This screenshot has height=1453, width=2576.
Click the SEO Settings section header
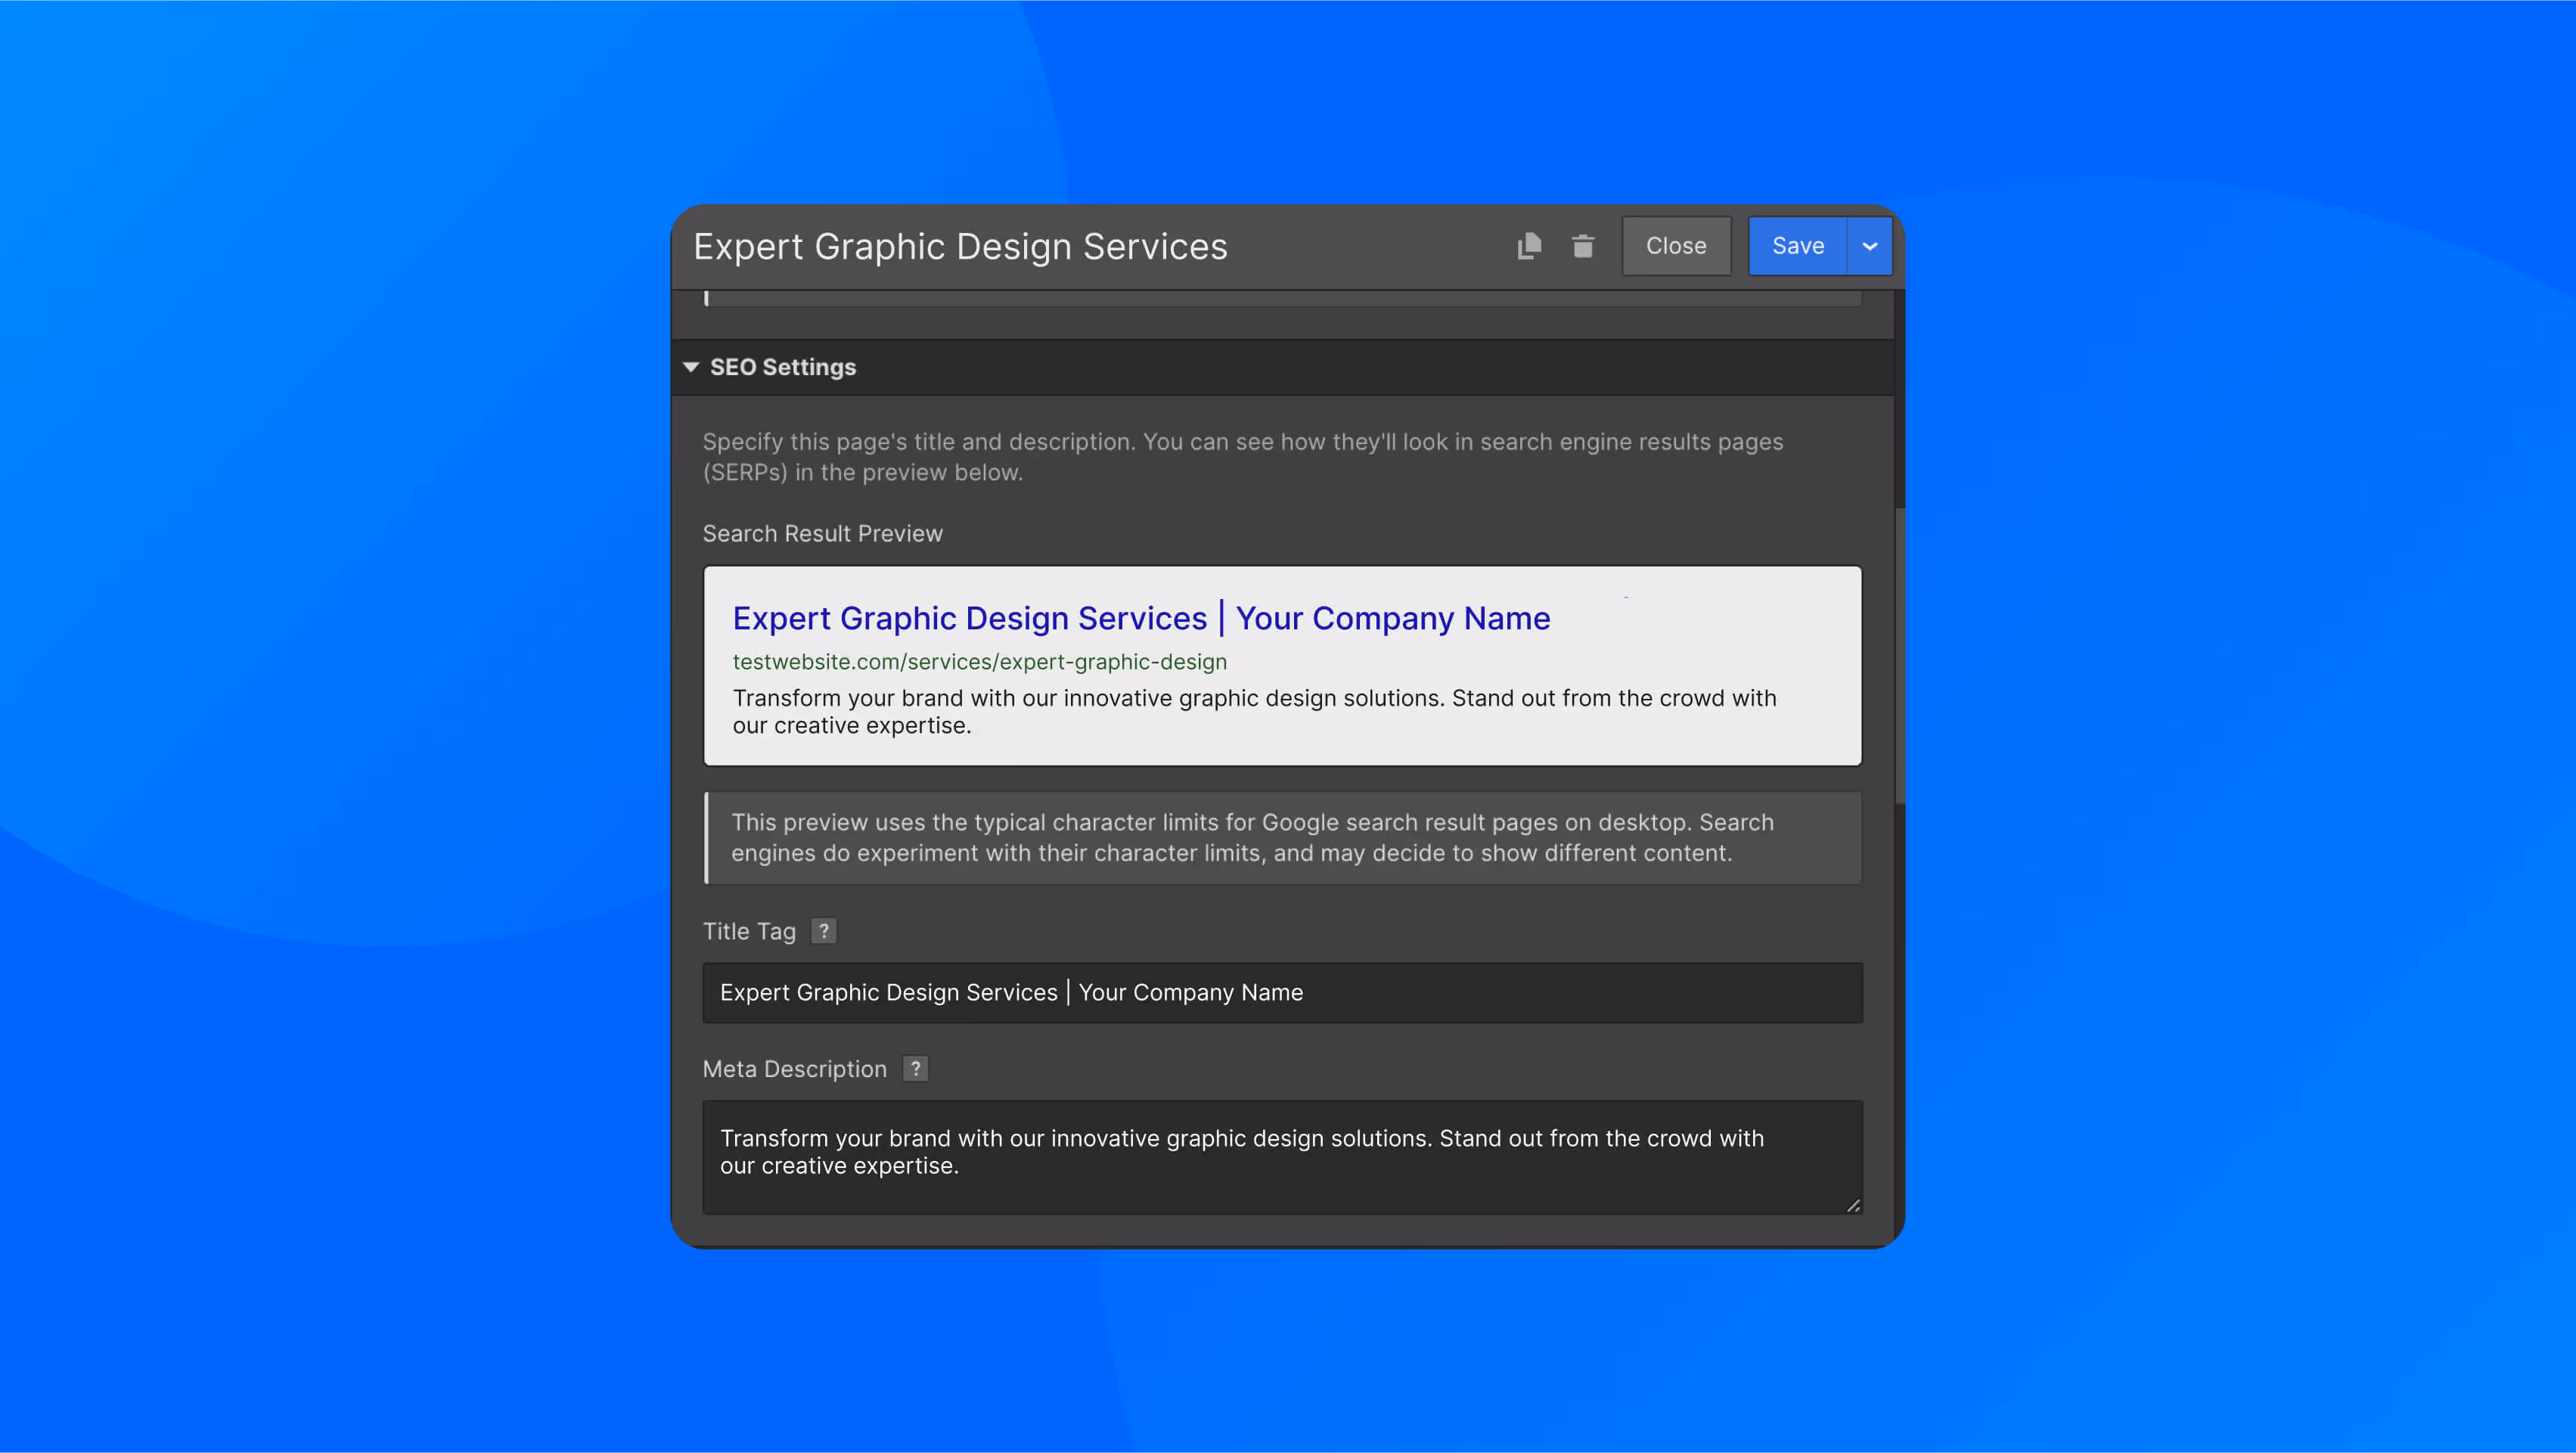(x=783, y=367)
